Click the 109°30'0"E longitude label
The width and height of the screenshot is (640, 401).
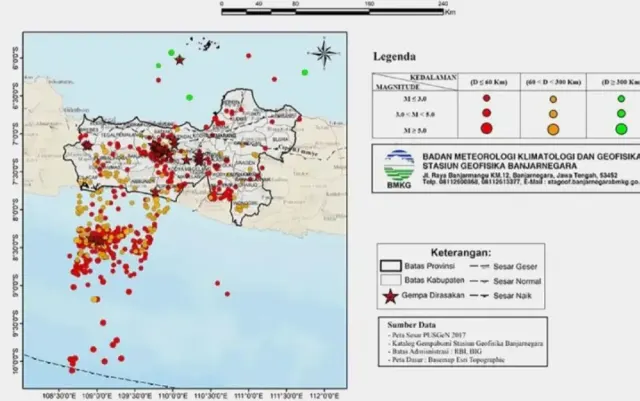point(135,396)
